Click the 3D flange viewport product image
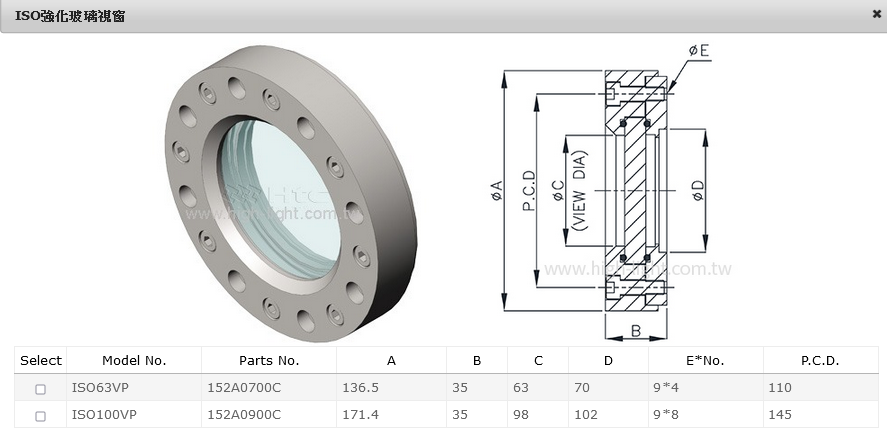This screenshot has height=434, width=887. (x=291, y=188)
